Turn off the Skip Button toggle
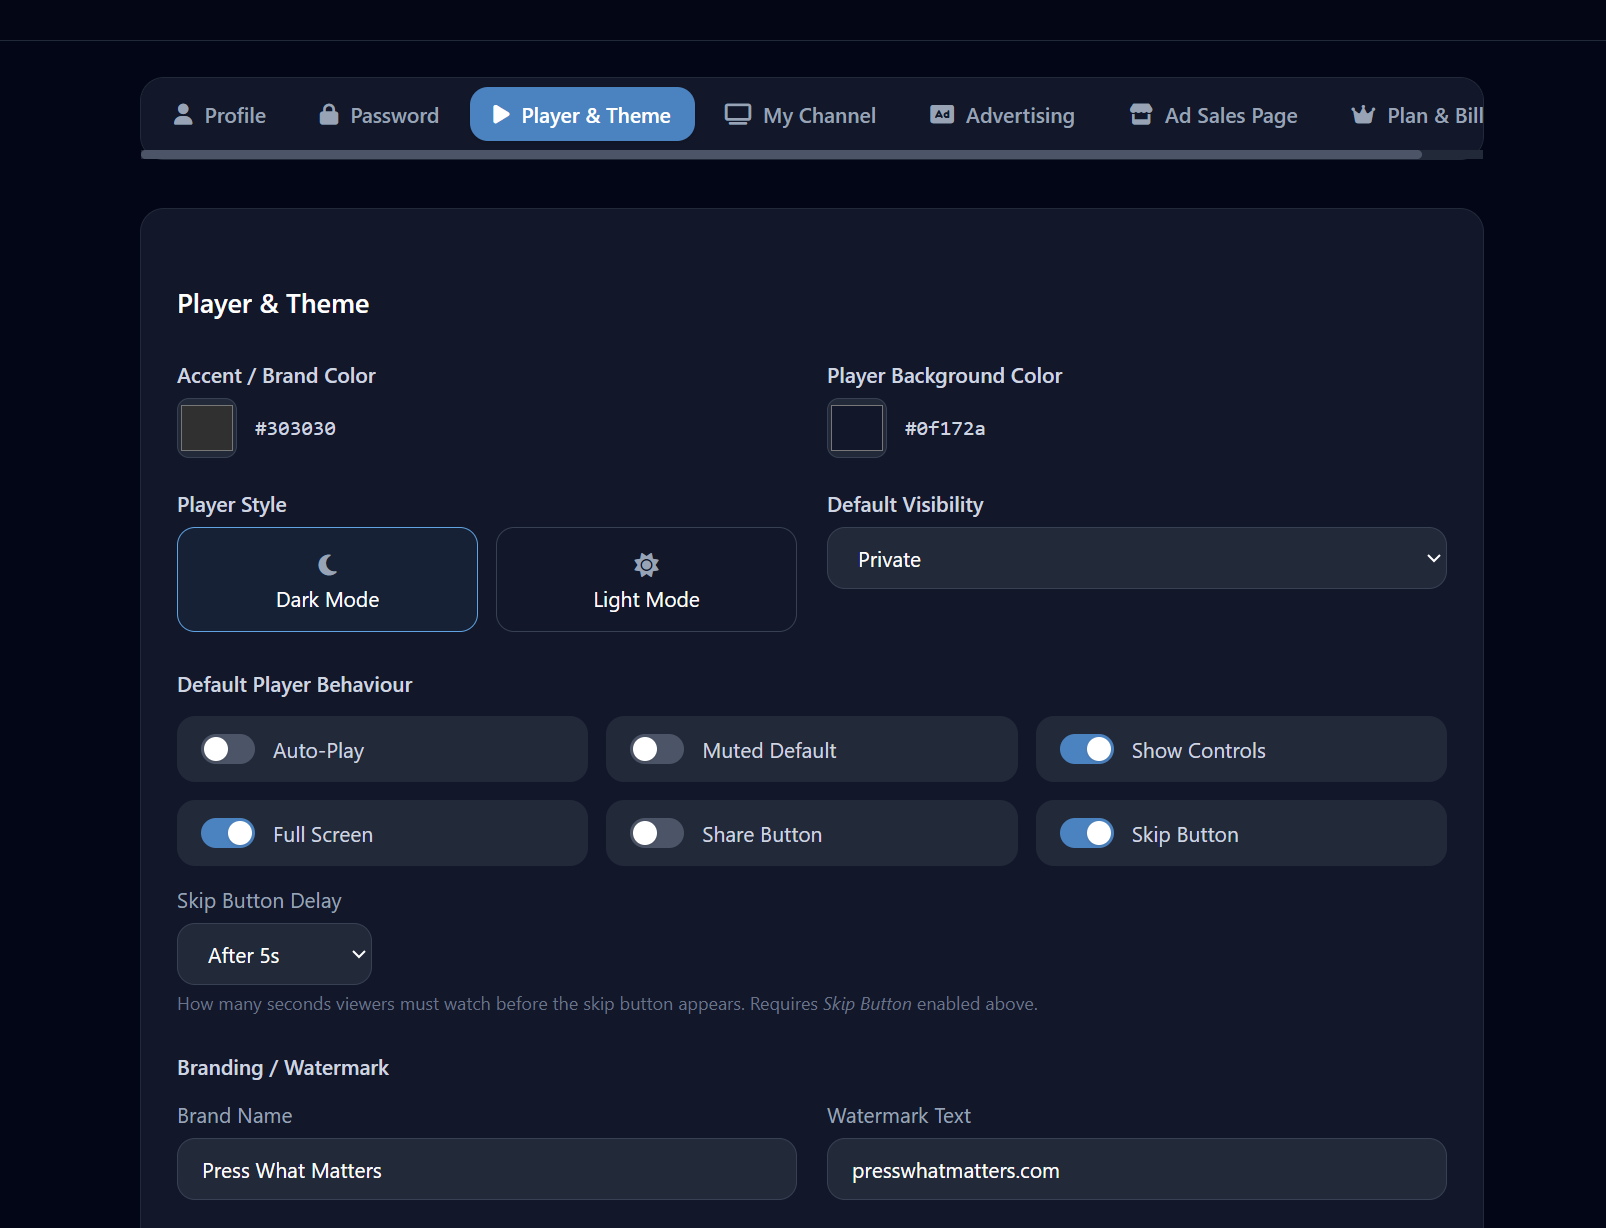1606x1228 pixels. pos(1087,833)
